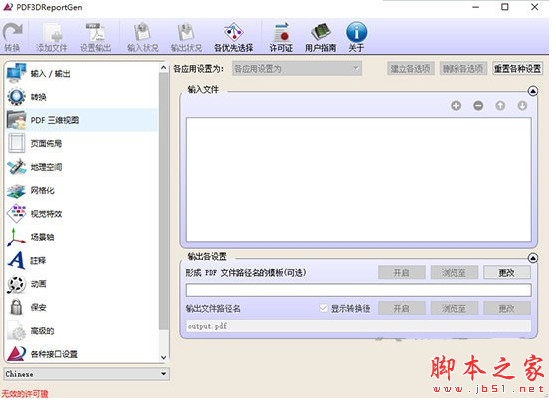Click 开启 button in the template row

coord(401,273)
